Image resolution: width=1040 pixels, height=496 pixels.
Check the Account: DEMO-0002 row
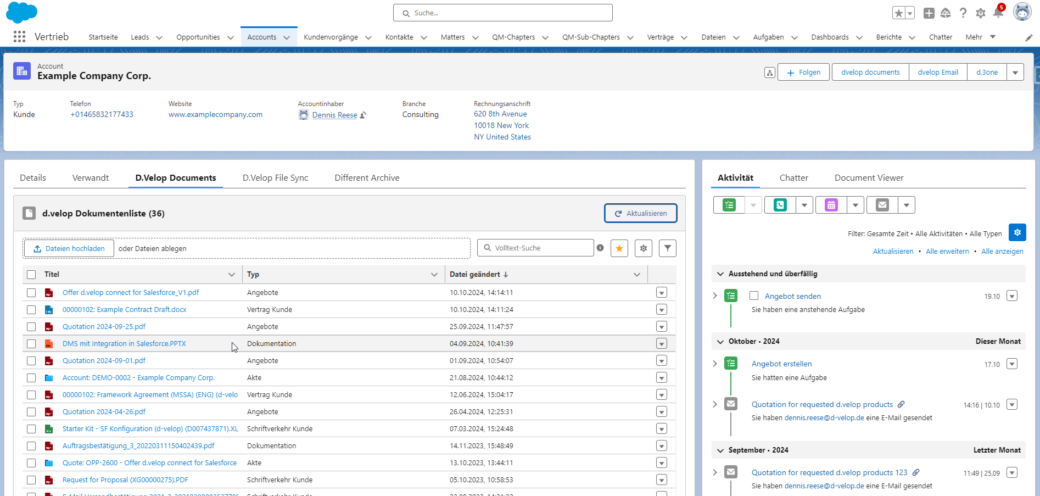click(31, 378)
